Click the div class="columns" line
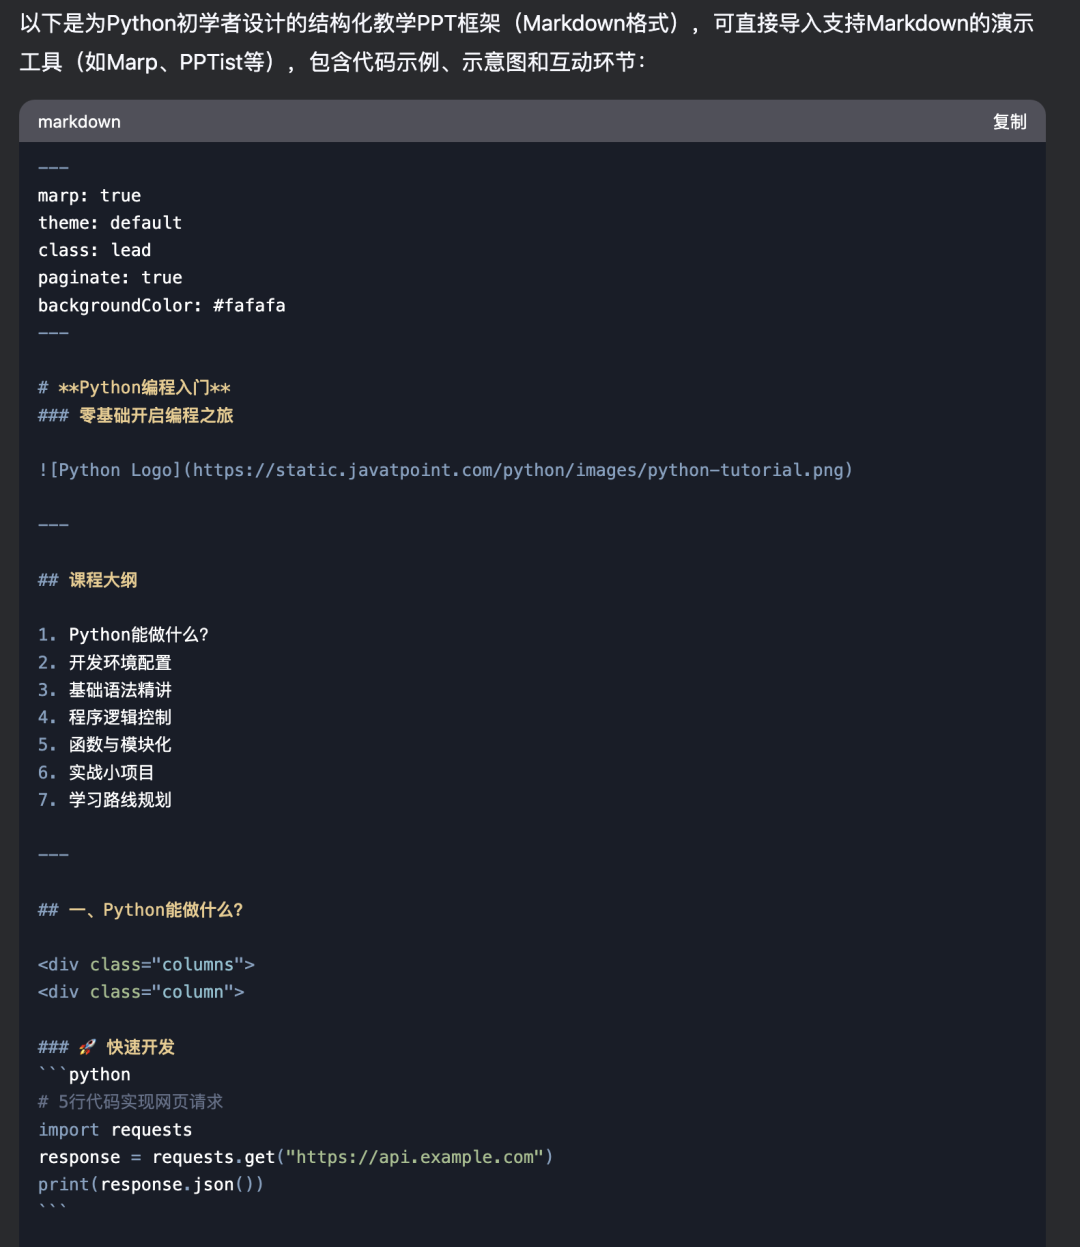 pos(146,965)
